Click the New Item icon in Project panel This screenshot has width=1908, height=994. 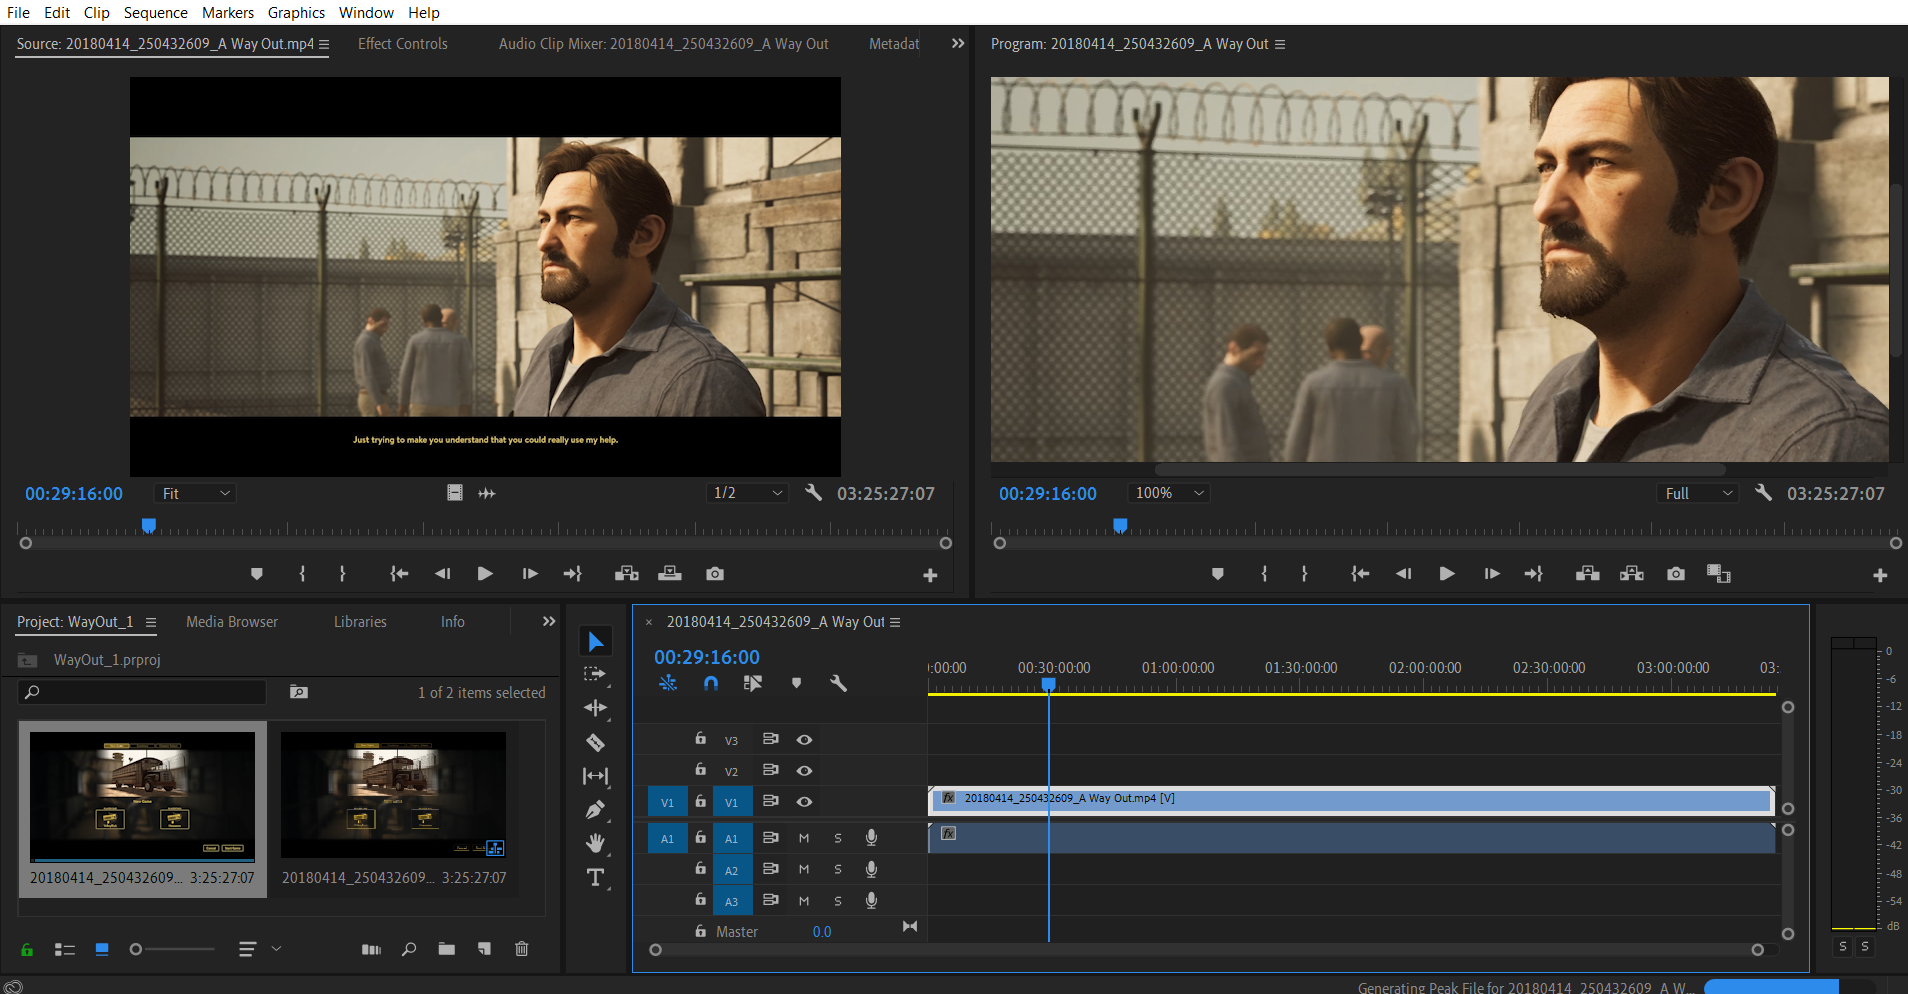tap(485, 949)
